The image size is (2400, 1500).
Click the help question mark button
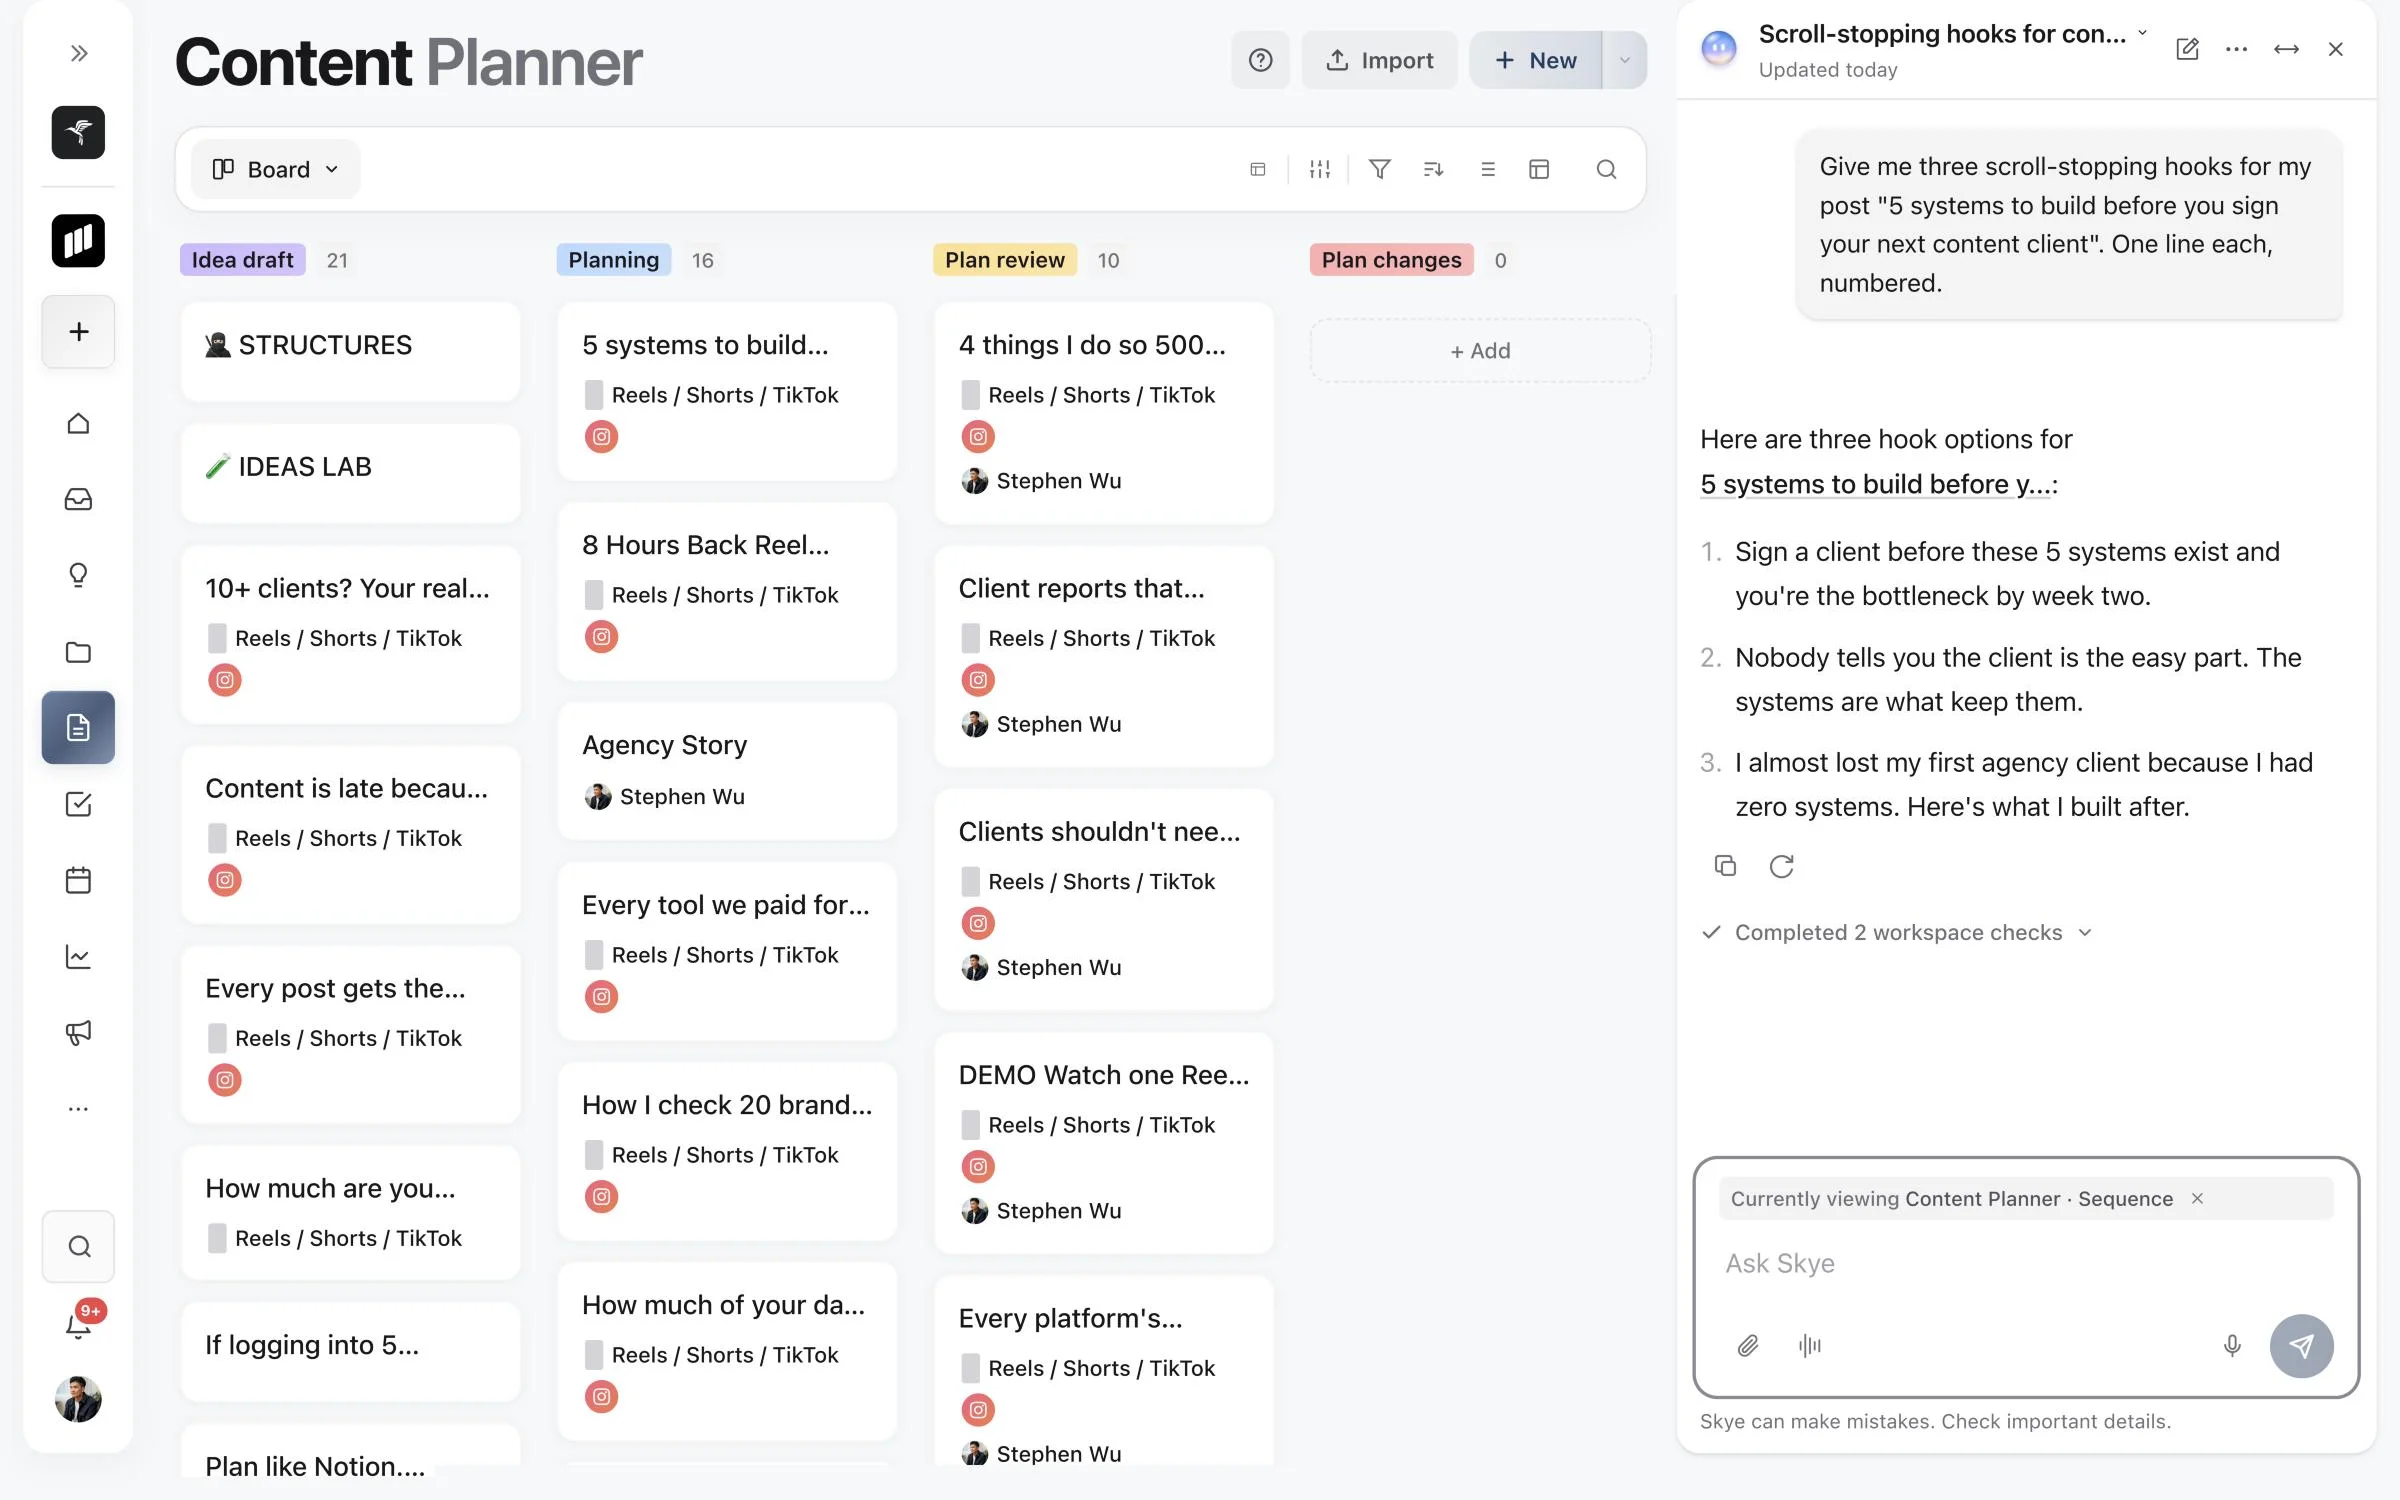[1260, 60]
